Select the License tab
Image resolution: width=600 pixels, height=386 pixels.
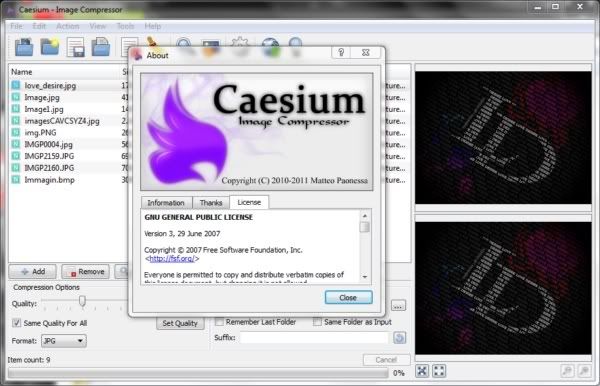tap(249, 202)
